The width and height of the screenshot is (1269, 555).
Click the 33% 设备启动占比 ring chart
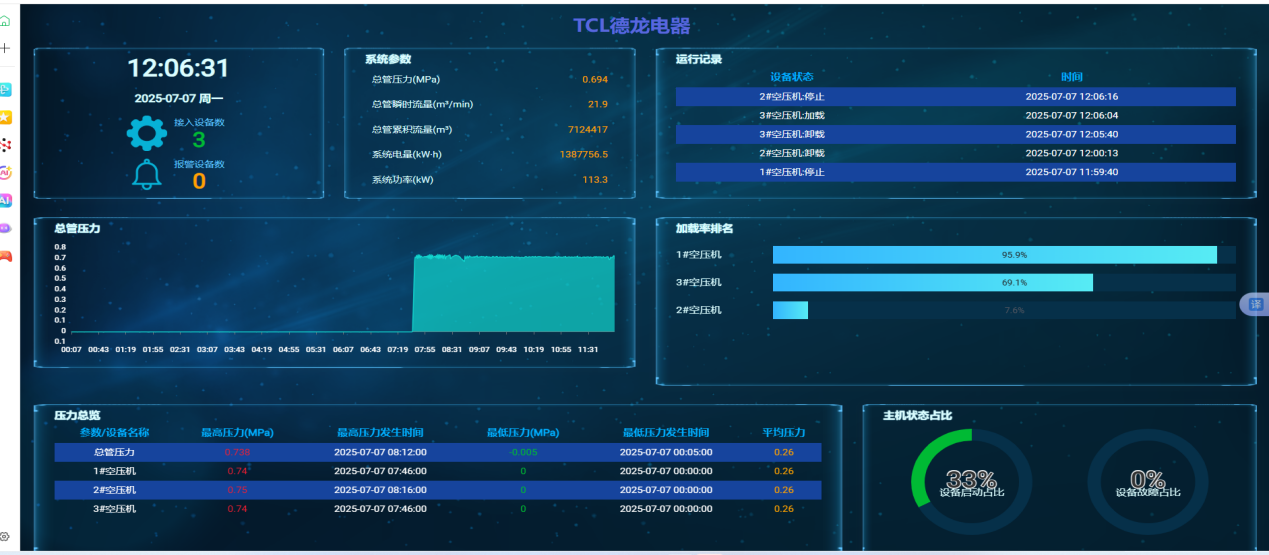coord(970,482)
